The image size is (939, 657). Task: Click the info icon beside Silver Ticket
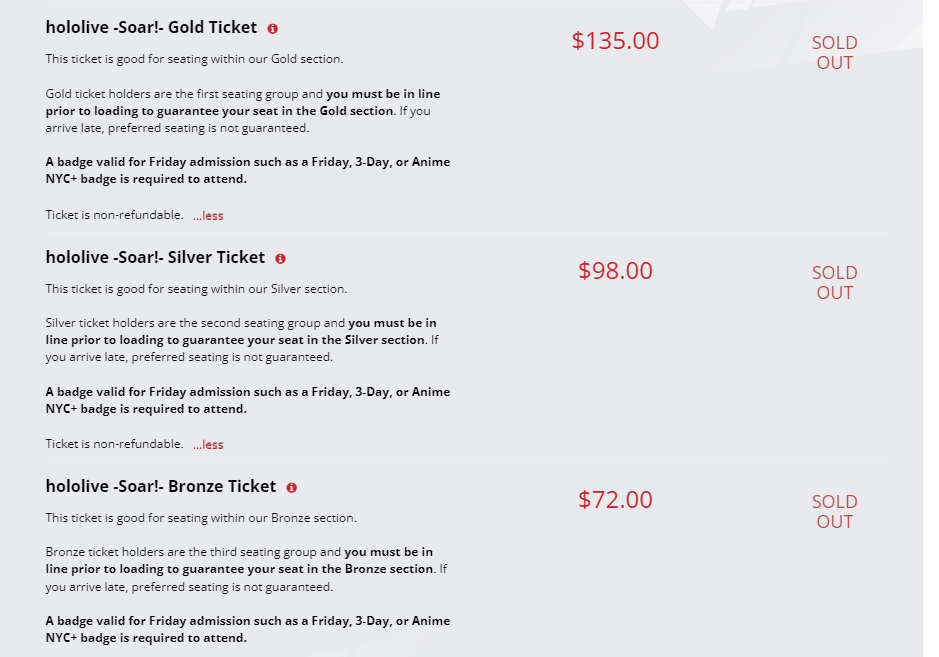pyautogui.click(x=280, y=259)
